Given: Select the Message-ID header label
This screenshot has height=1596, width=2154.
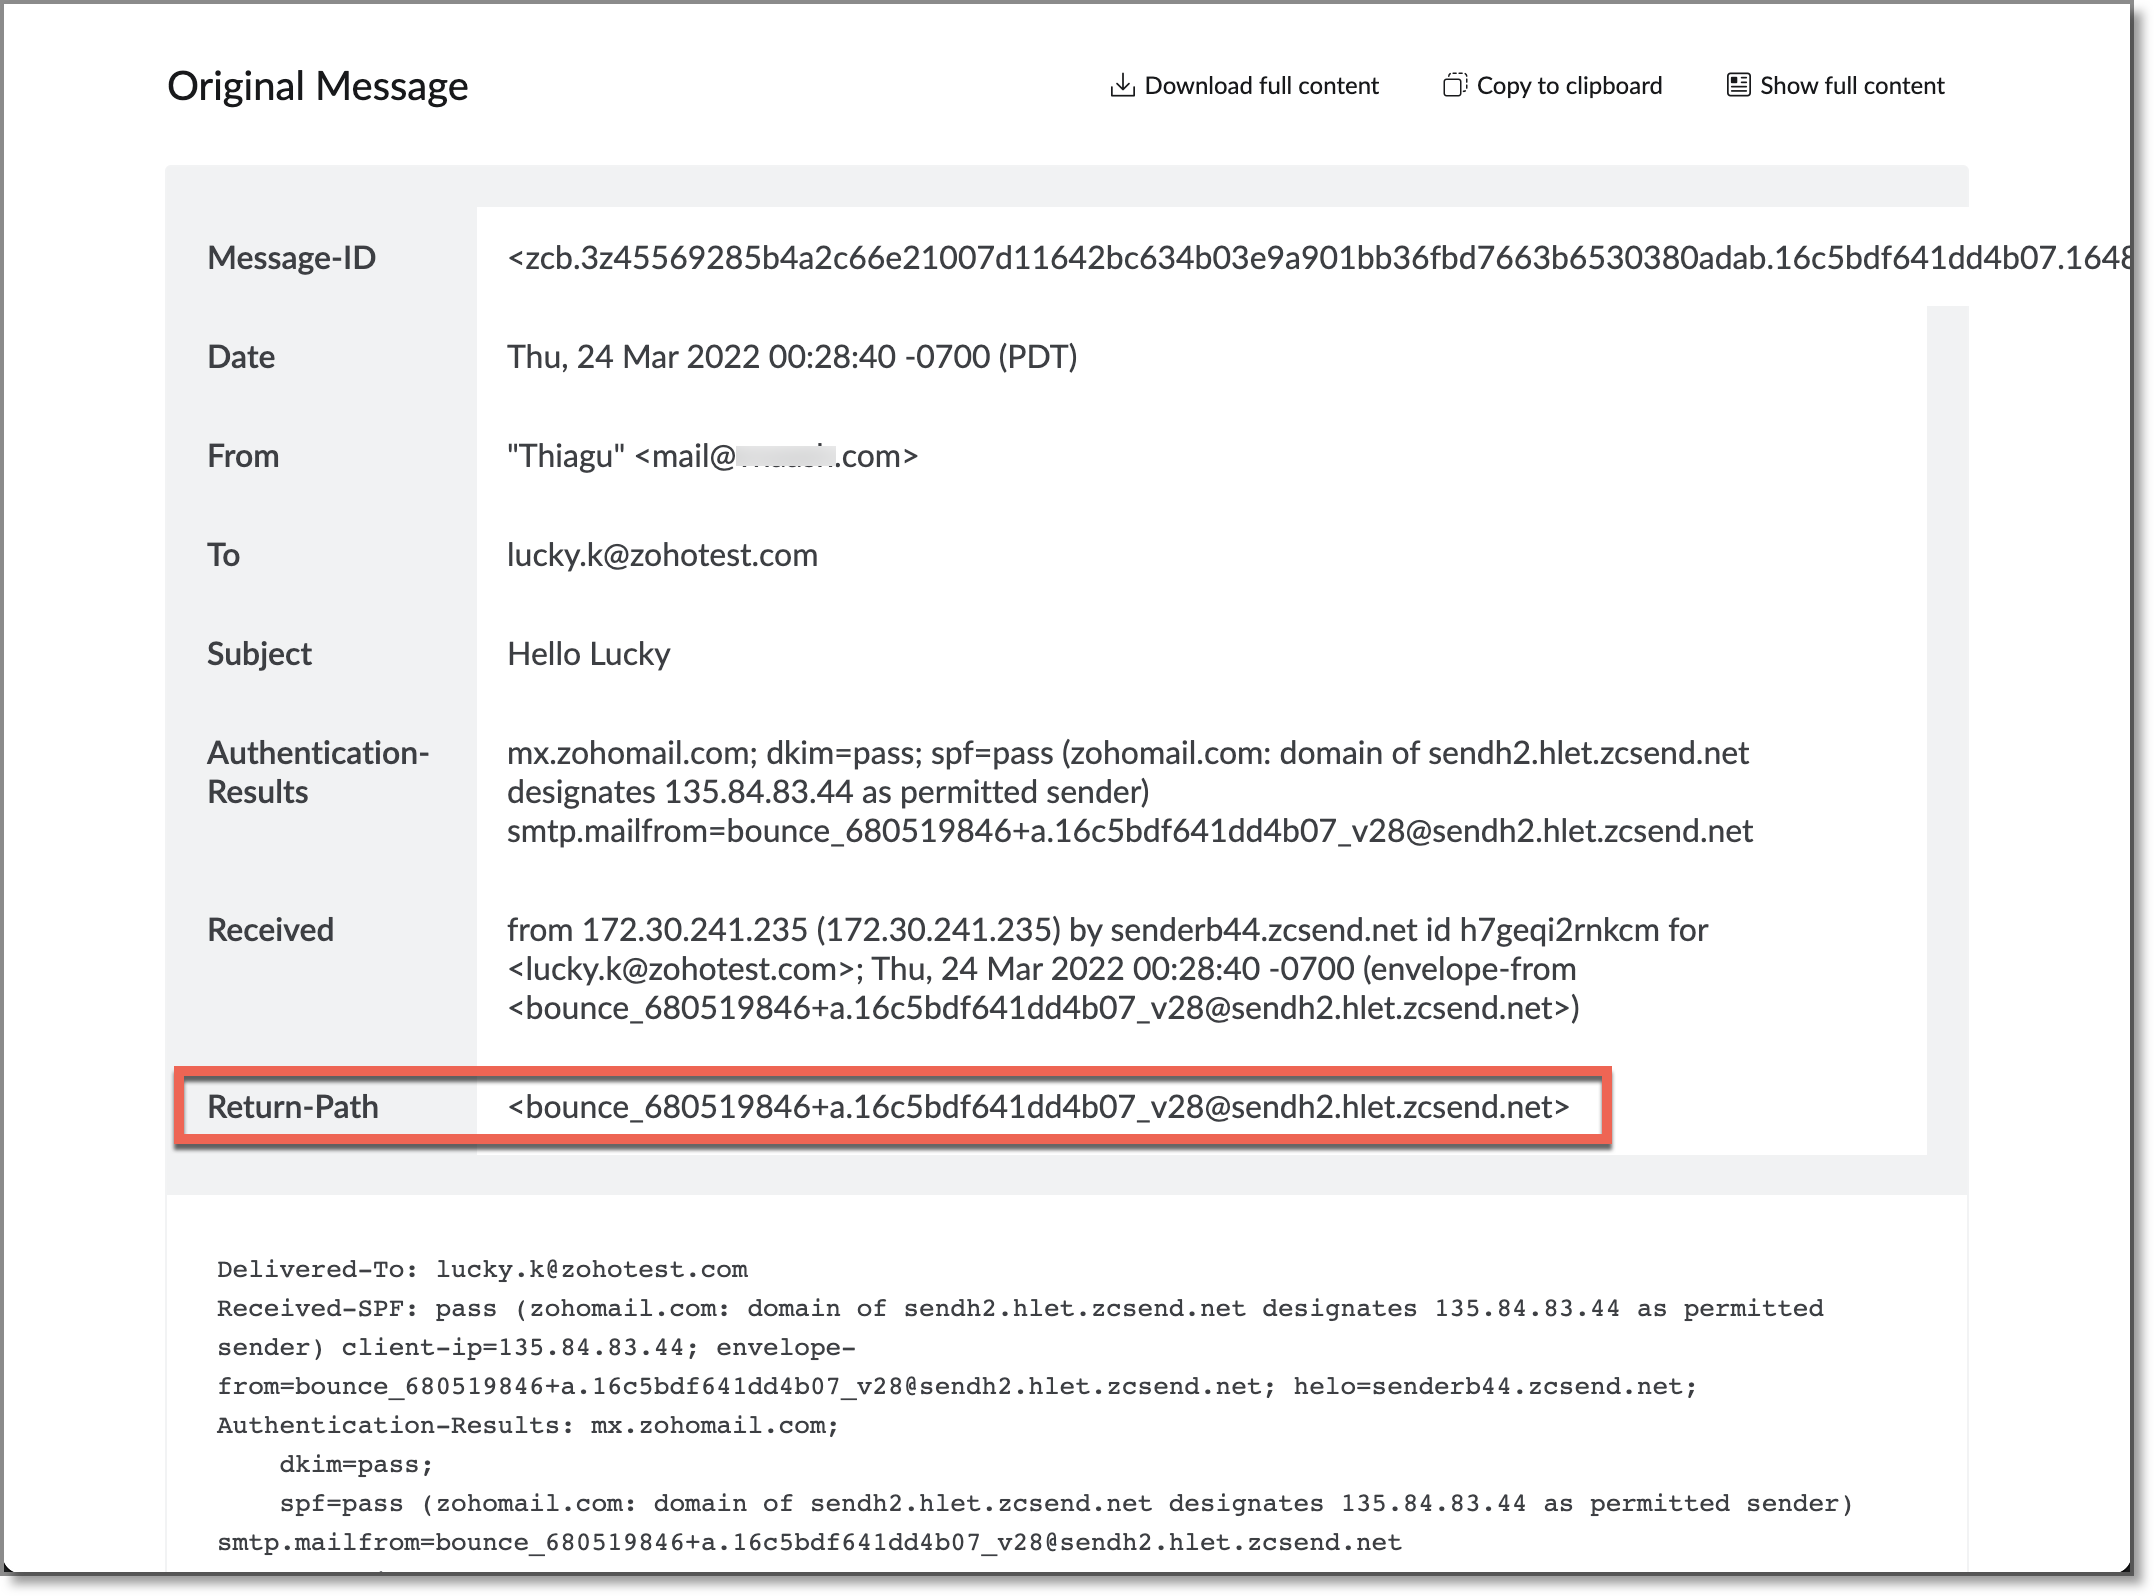Looking at the screenshot, I should click(x=291, y=258).
